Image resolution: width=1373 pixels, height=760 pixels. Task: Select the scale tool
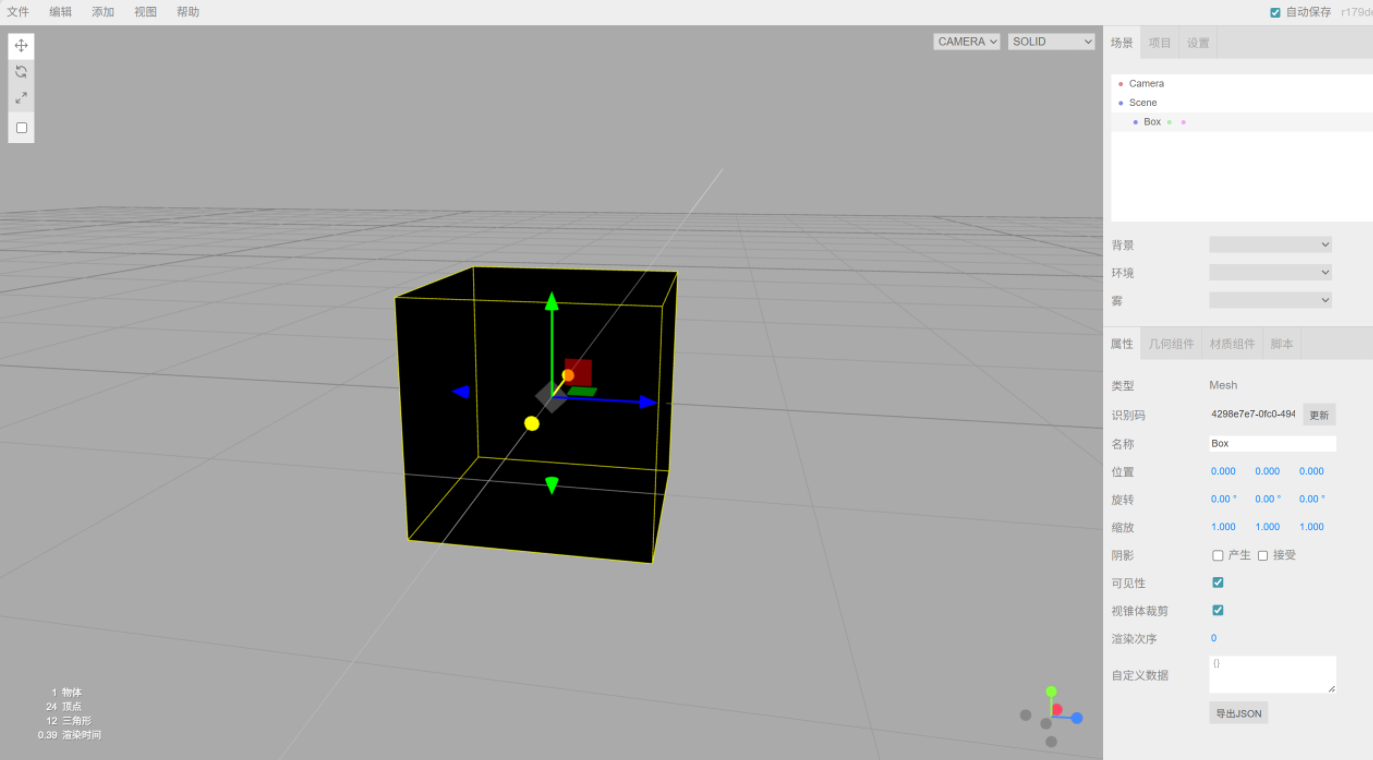pyautogui.click(x=21, y=98)
